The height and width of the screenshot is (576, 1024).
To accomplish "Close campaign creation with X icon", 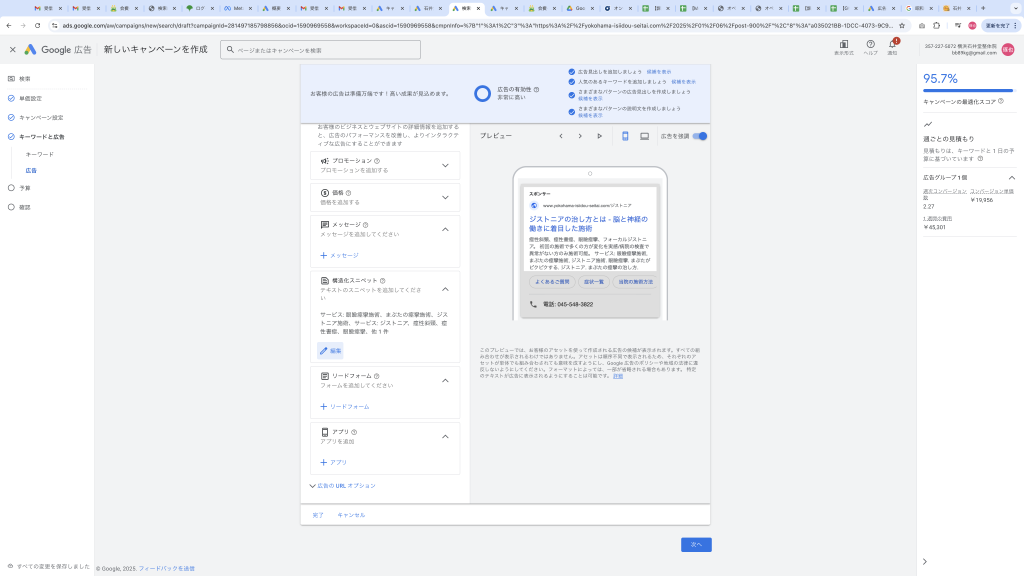I will [13, 49].
